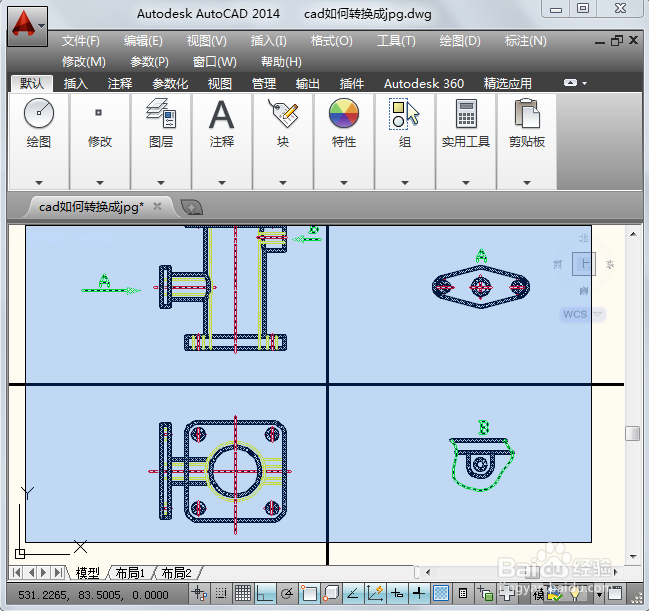This screenshot has height=611, width=649.
Task: Toggle Object Snap in status bar
Action: [x=309, y=594]
